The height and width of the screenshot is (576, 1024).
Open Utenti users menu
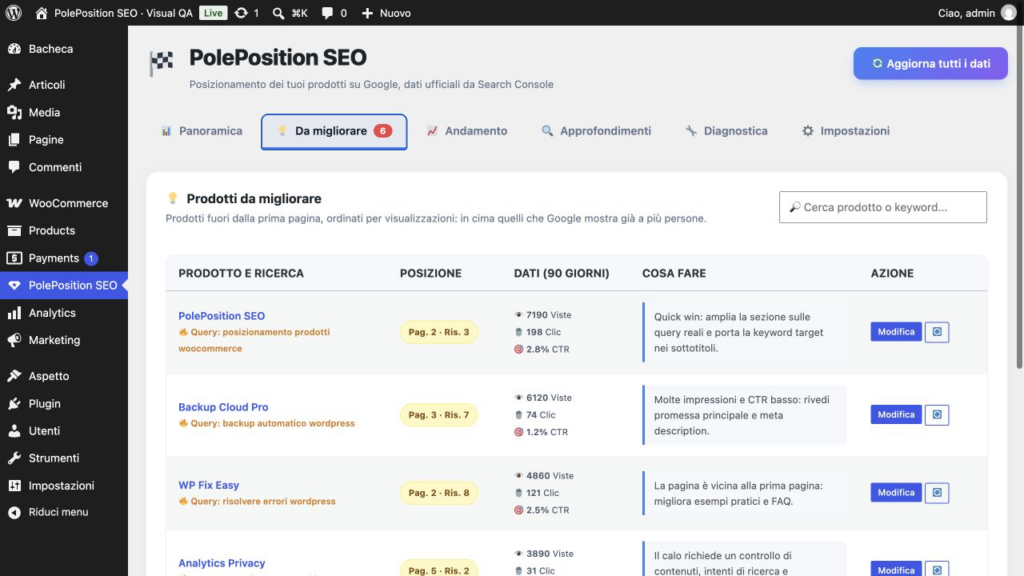(64, 431)
